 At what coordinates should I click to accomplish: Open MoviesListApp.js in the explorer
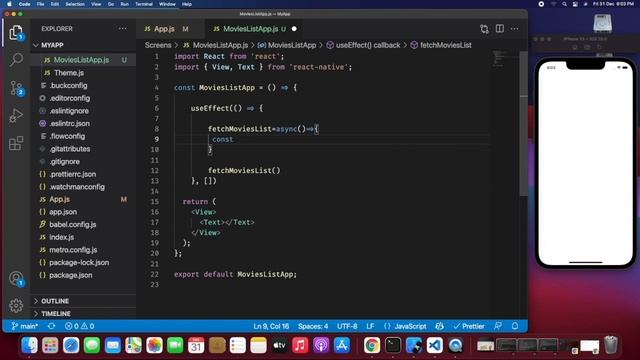point(84,60)
